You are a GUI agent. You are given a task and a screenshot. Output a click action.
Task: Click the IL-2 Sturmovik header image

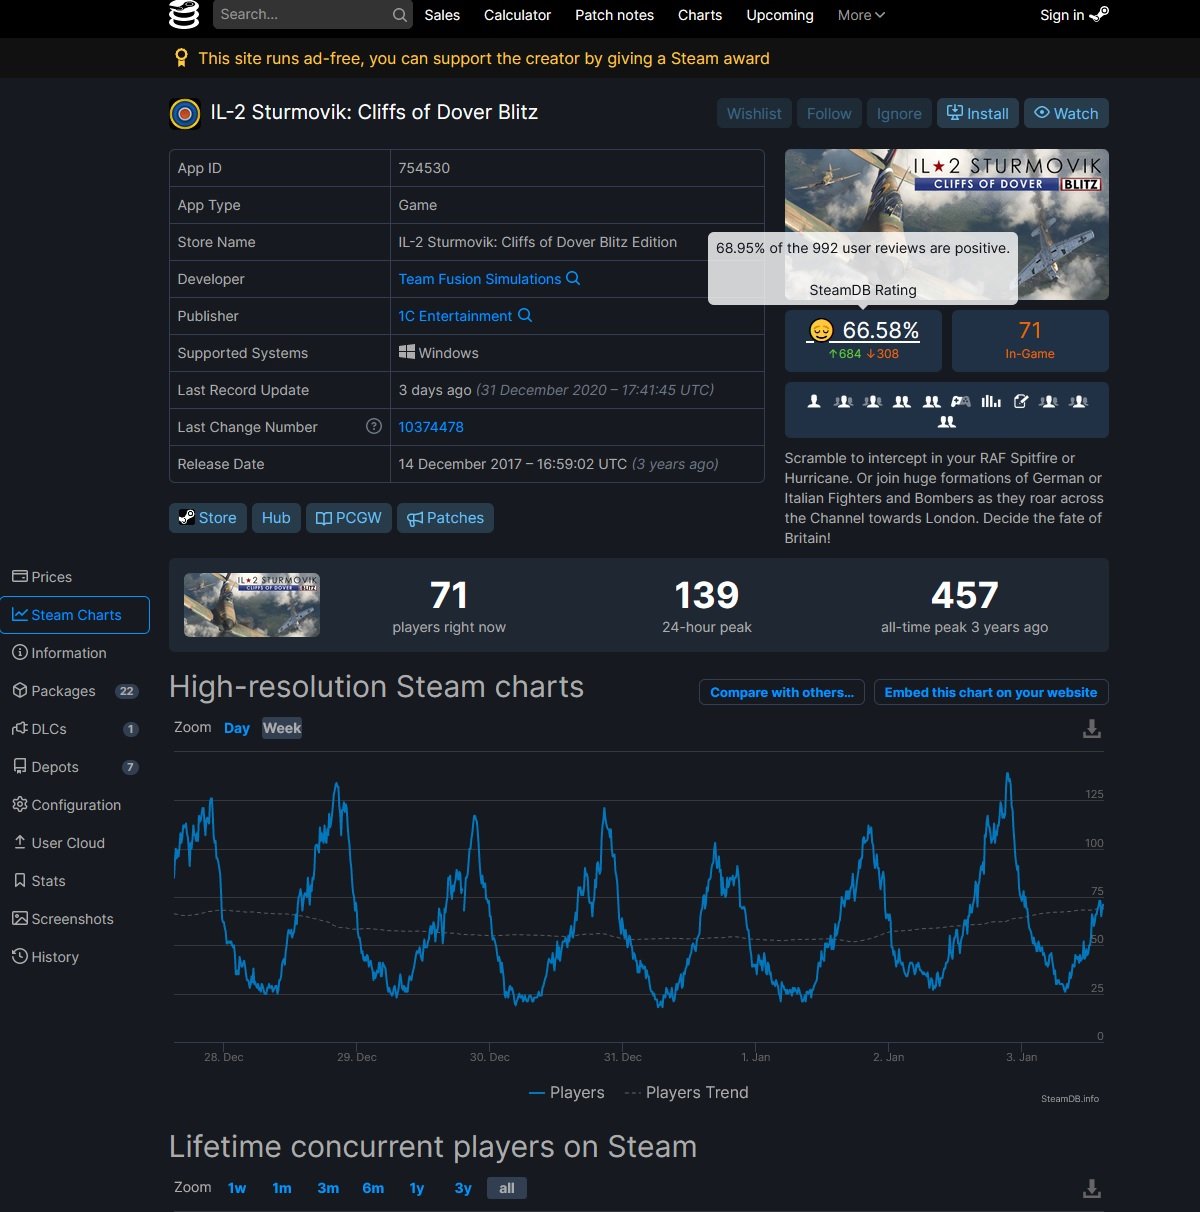(x=947, y=224)
